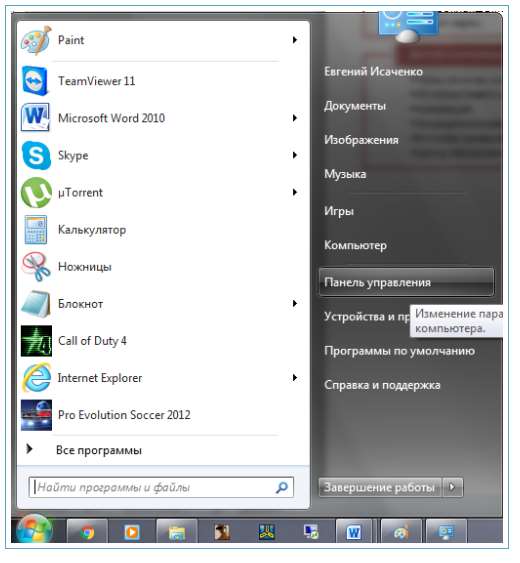This screenshot has height=563, width=520.
Task: Open the media player taskbar icon
Action: (132, 532)
